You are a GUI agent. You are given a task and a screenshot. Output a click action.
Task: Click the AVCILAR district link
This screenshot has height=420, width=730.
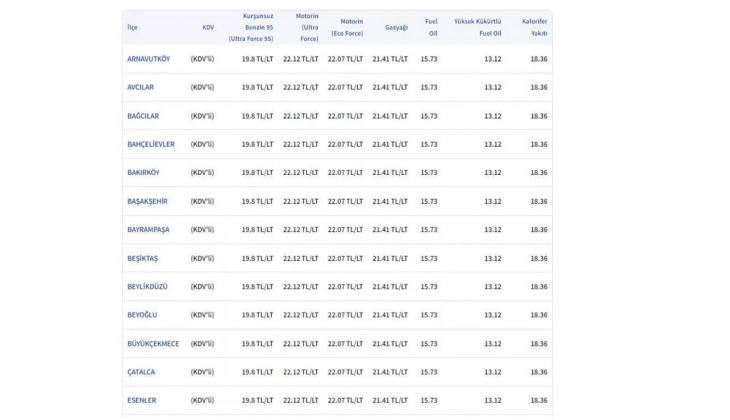pos(140,87)
